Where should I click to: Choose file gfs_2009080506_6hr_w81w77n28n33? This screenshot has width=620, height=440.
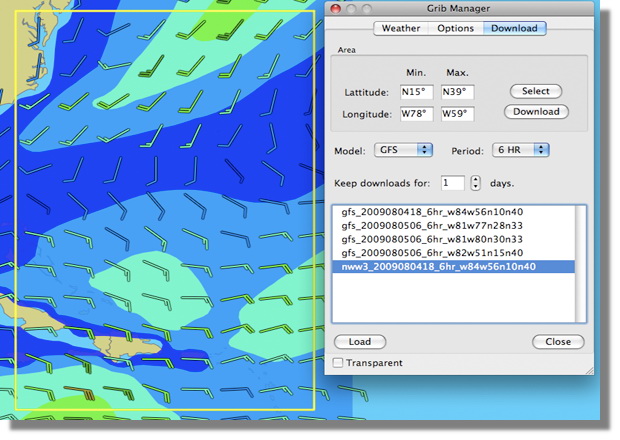pos(431,226)
